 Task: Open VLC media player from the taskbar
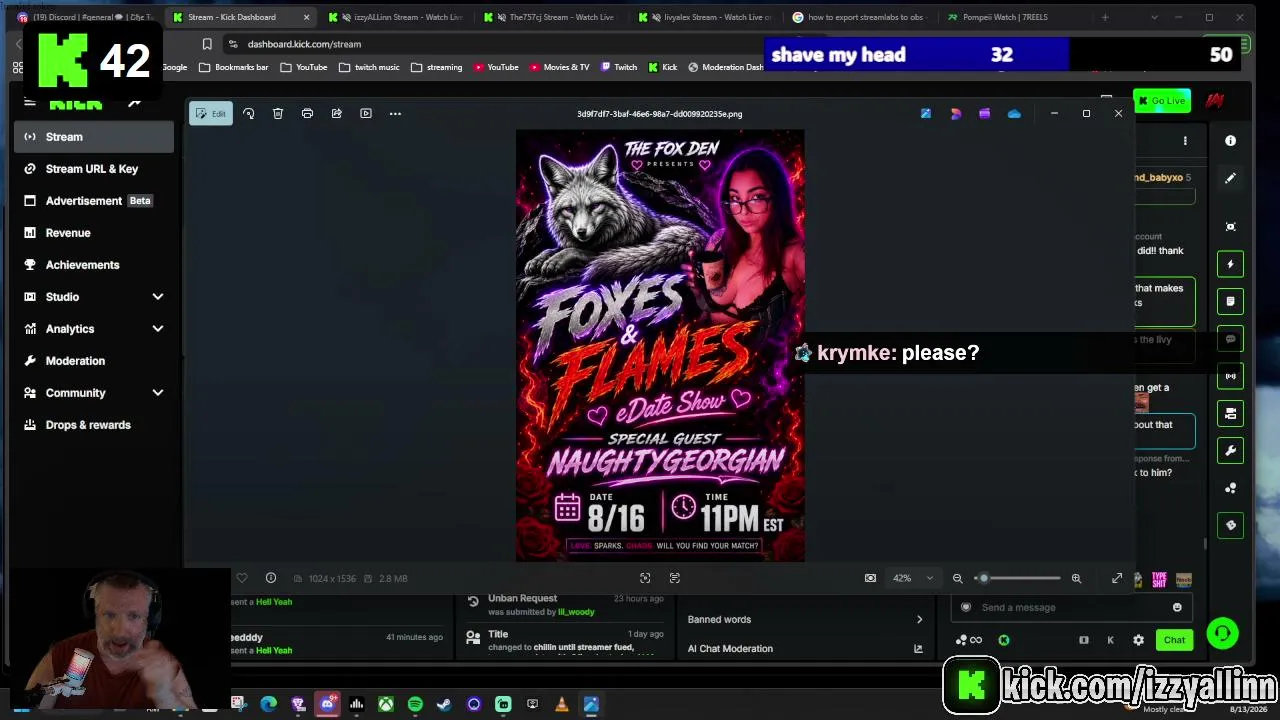[562, 704]
